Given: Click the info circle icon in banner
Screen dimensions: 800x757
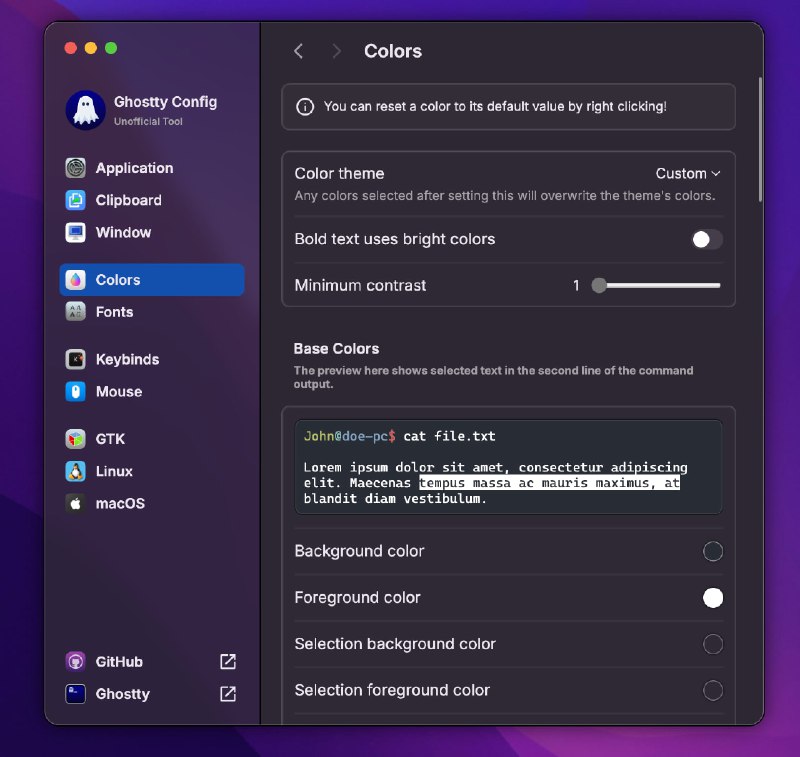Looking at the screenshot, I should (x=305, y=107).
